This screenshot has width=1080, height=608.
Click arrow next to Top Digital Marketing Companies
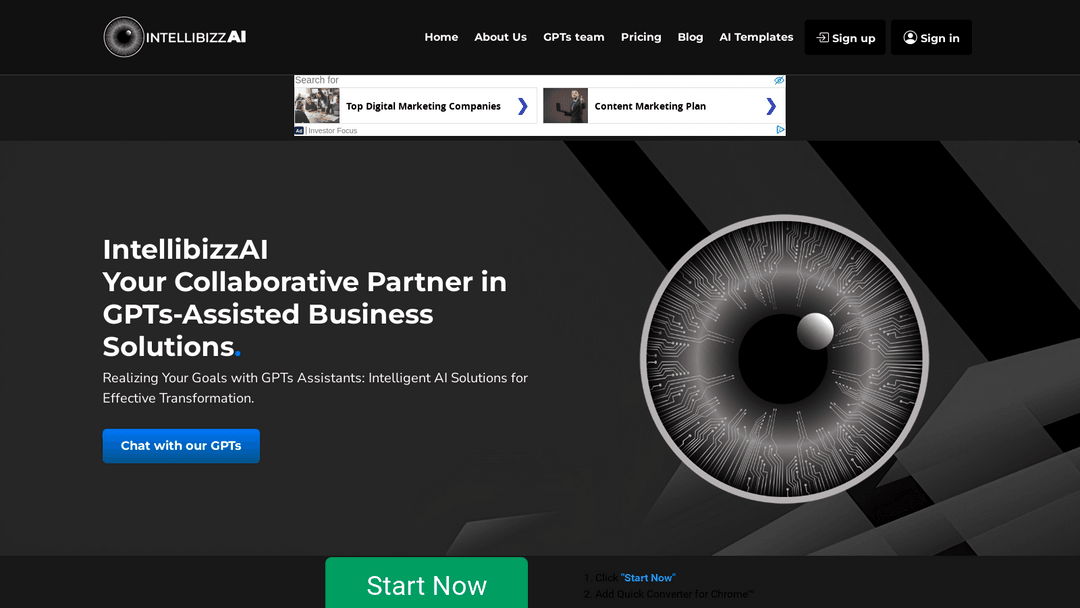523,106
